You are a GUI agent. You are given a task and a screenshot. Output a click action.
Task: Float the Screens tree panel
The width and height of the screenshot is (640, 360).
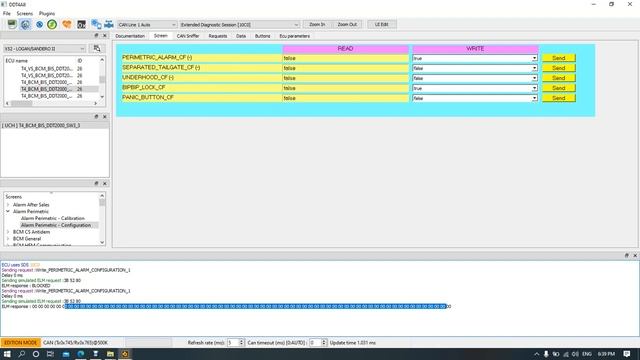pos(96,184)
